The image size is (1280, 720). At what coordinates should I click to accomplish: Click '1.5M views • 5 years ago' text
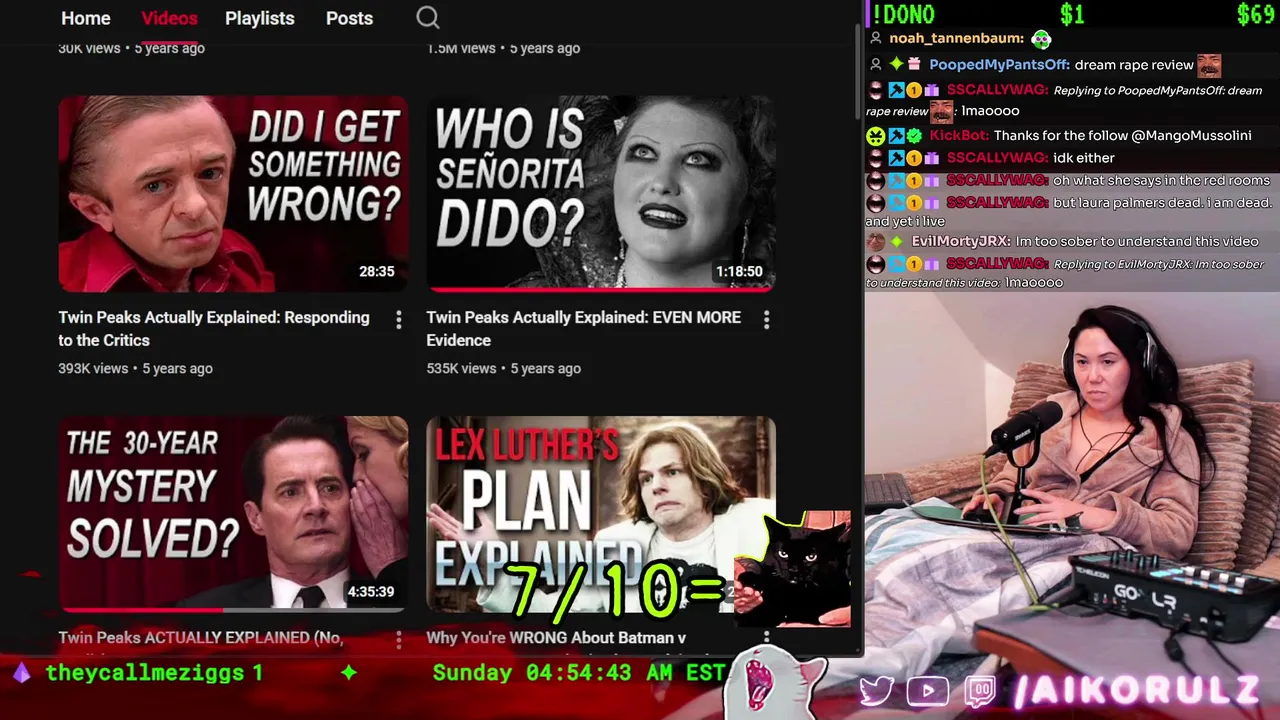pos(503,48)
